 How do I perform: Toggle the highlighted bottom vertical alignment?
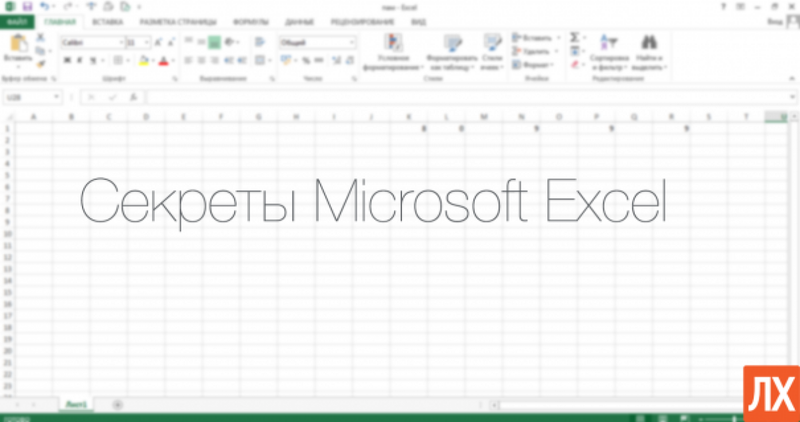click(x=215, y=42)
